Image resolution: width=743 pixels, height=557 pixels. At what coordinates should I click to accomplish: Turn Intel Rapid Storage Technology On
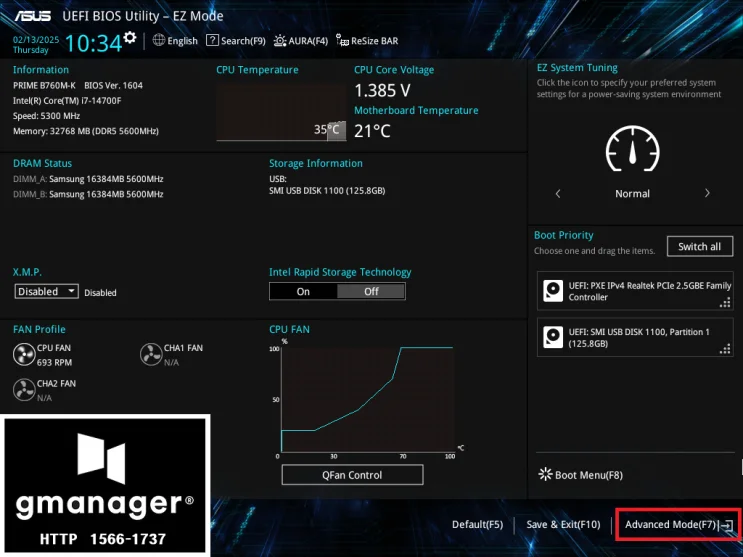tap(303, 292)
